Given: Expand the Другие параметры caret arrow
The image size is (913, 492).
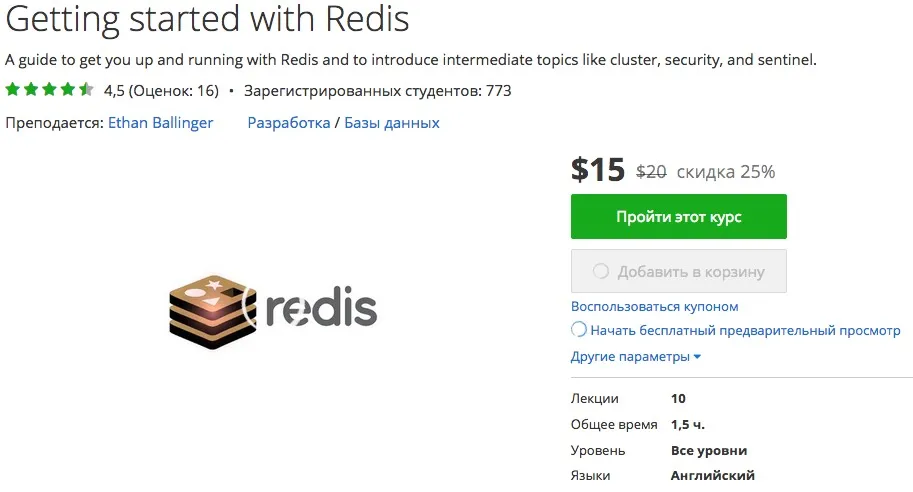Looking at the screenshot, I should 697,357.
